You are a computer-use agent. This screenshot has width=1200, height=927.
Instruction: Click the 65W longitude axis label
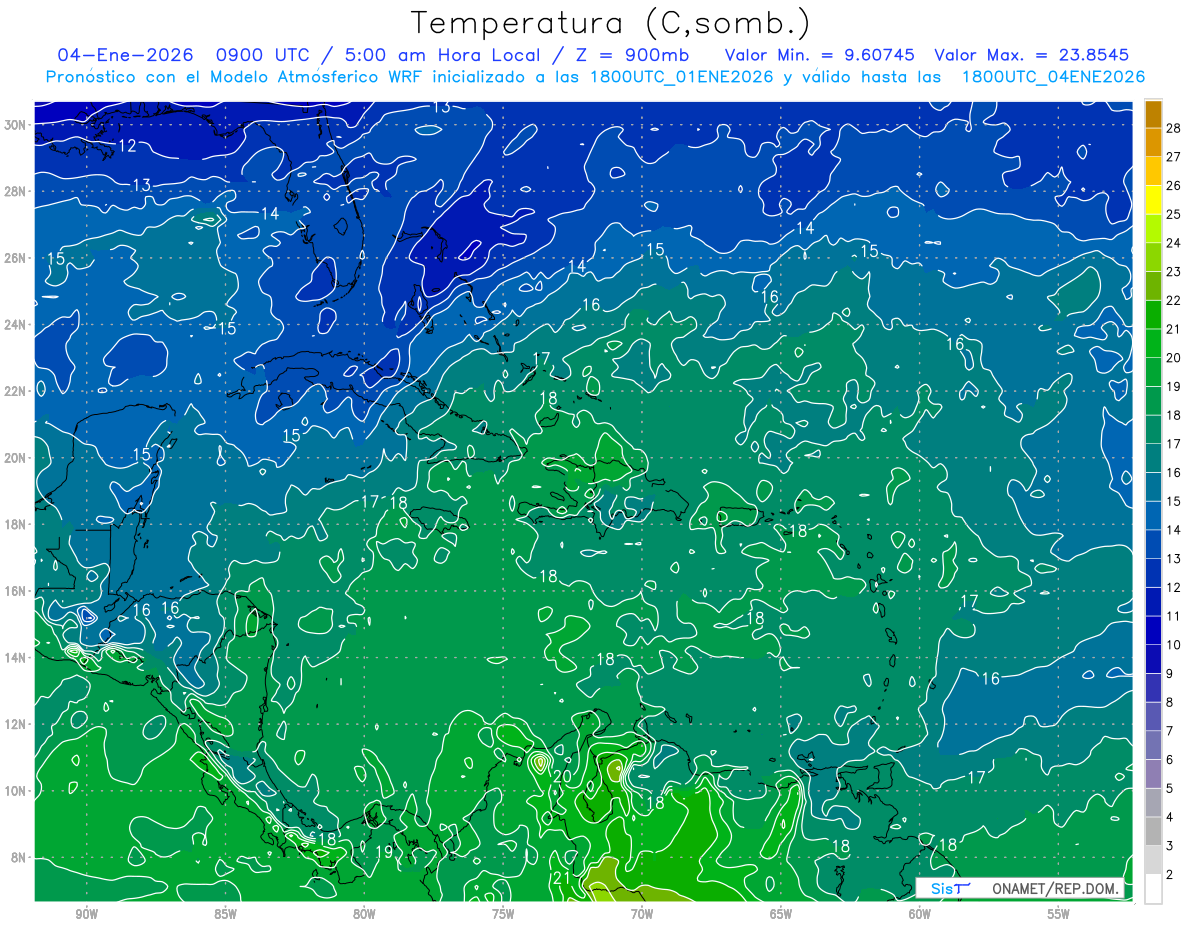coord(781,915)
